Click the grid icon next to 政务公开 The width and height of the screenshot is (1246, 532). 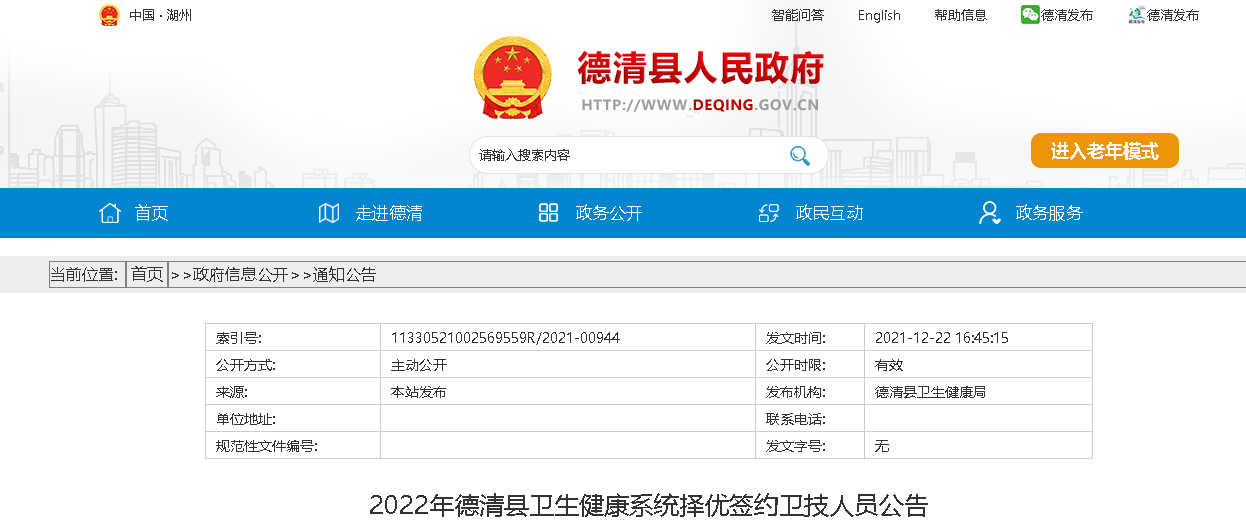[x=548, y=213]
